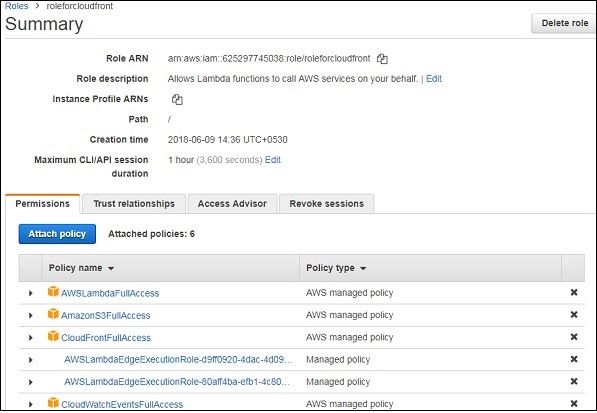This screenshot has height=413, width=597.
Task: Click the Delete role button
Action: point(564,23)
